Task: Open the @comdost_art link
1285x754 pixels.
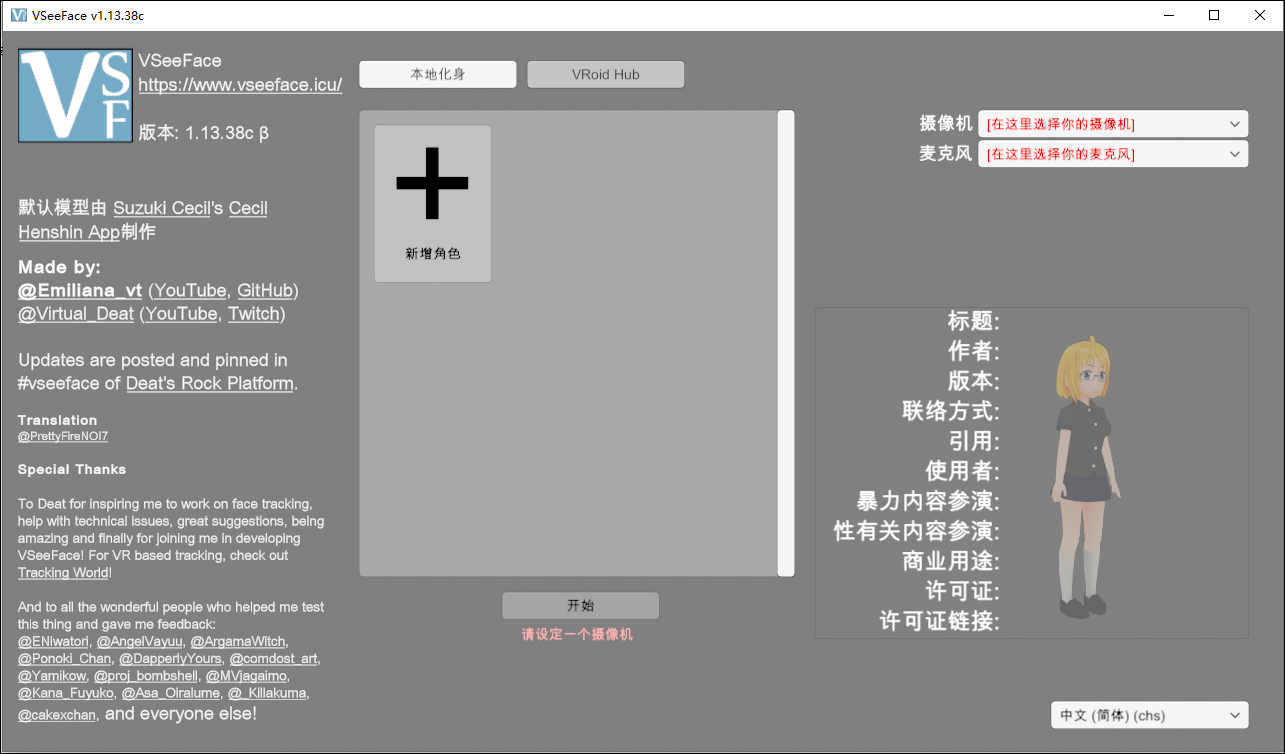Action: [274, 659]
